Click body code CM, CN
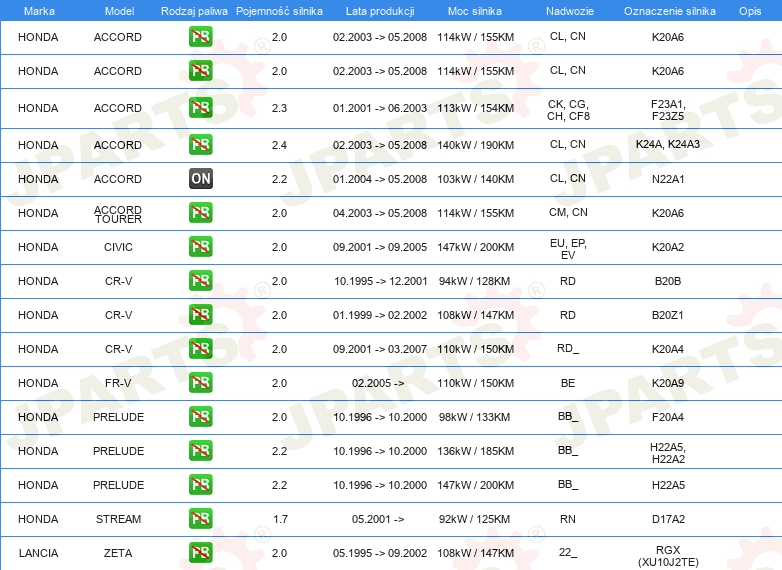This screenshot has width=782, height=570. point(568,212)
